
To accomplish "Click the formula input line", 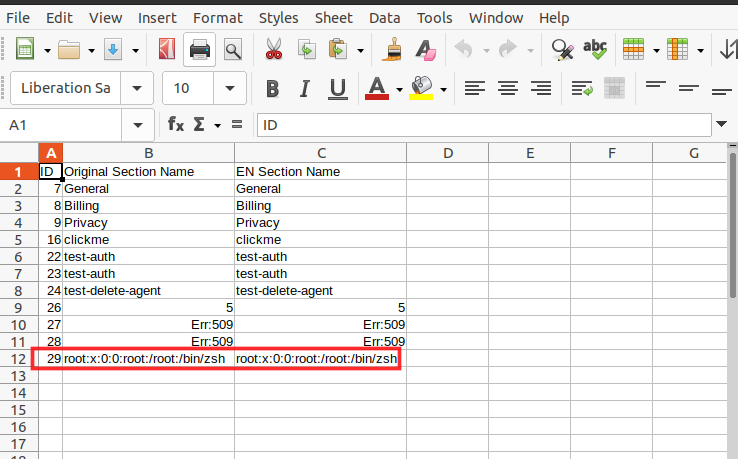I will pyautogui.click(x=484, y=125).
